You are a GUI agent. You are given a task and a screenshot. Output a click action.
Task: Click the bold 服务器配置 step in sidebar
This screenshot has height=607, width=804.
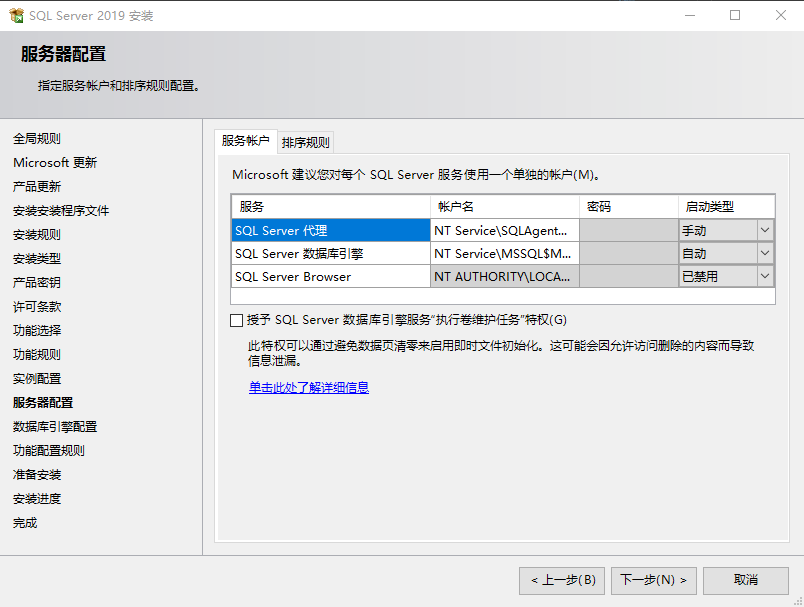pyautogui.click(x=43, y=402)
